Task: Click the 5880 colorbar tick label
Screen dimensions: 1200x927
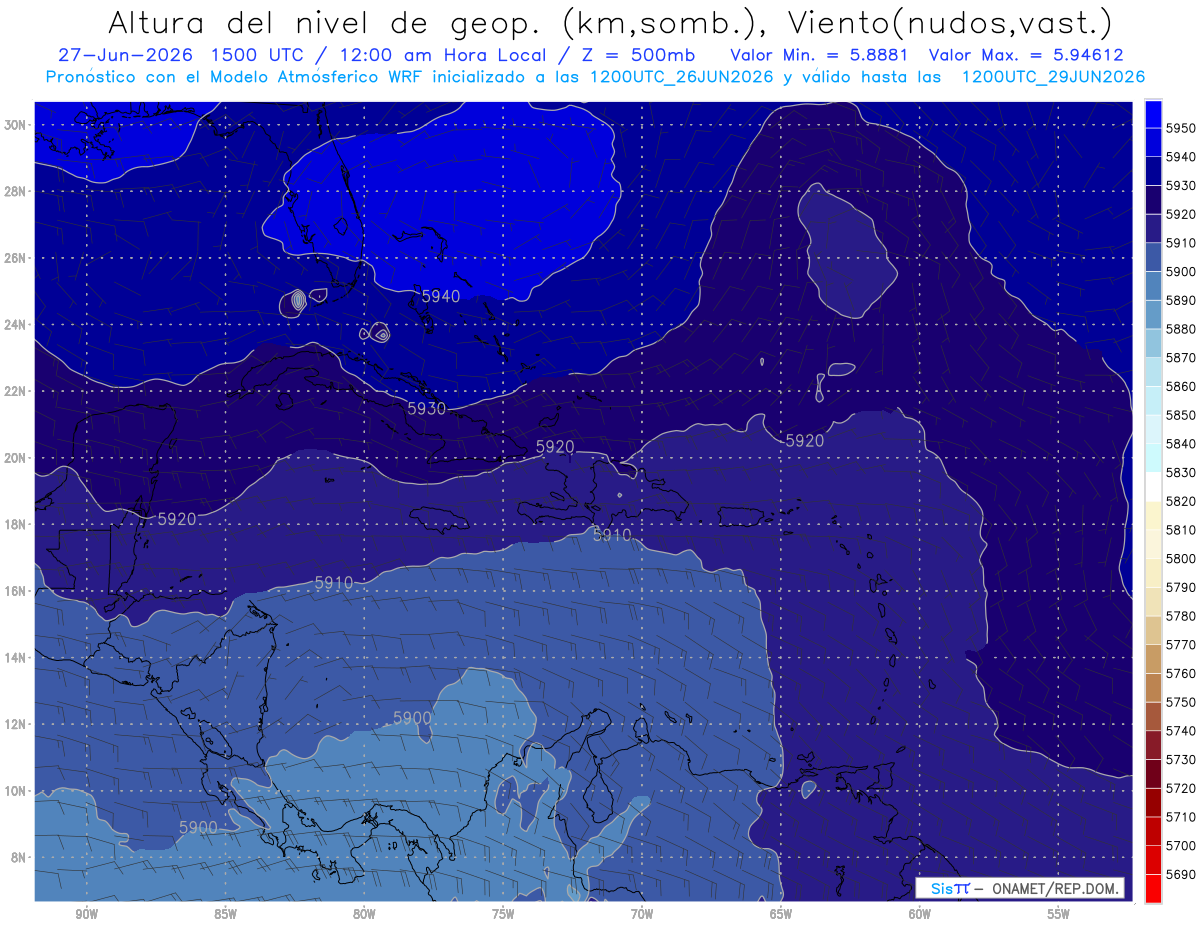Action: click(x=1181, y=329)
